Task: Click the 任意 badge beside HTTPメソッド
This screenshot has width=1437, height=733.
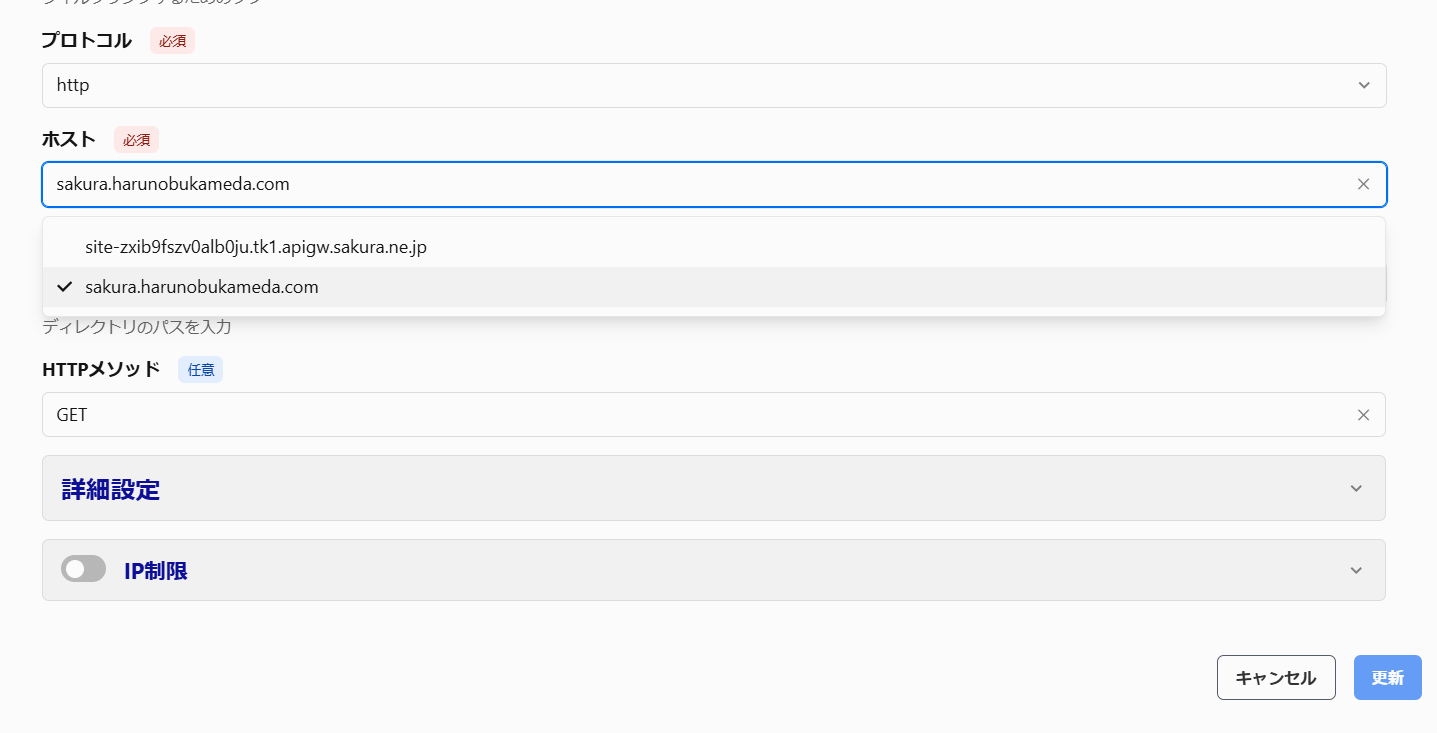Action: (200, 369)
